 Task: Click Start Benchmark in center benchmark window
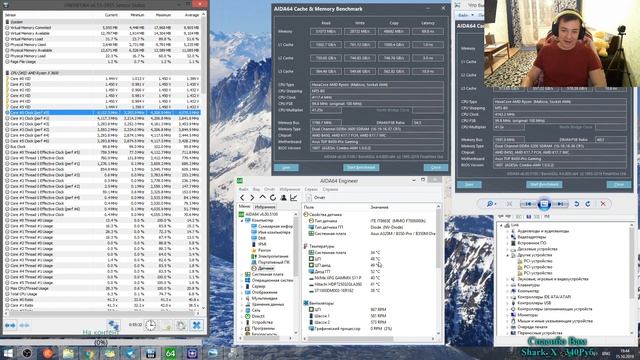point(361,168)
